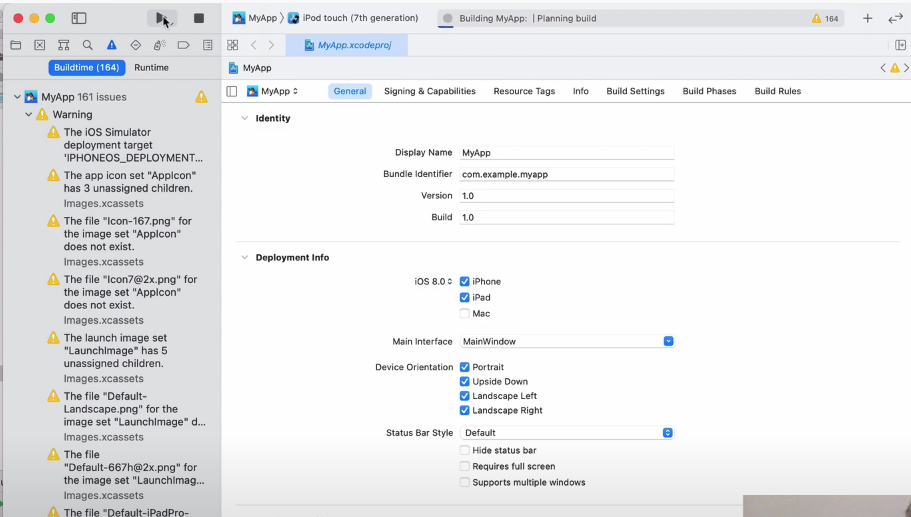Open MyApp target selector popup
This screenshot has width=911, height=517.
pyautogui.click(x=272, y=91)
